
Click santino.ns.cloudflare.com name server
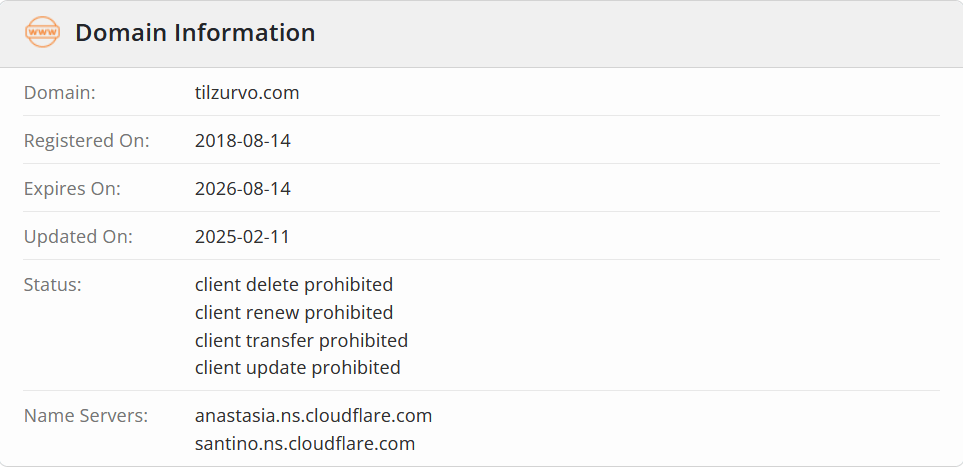click(x=305, y=443)
